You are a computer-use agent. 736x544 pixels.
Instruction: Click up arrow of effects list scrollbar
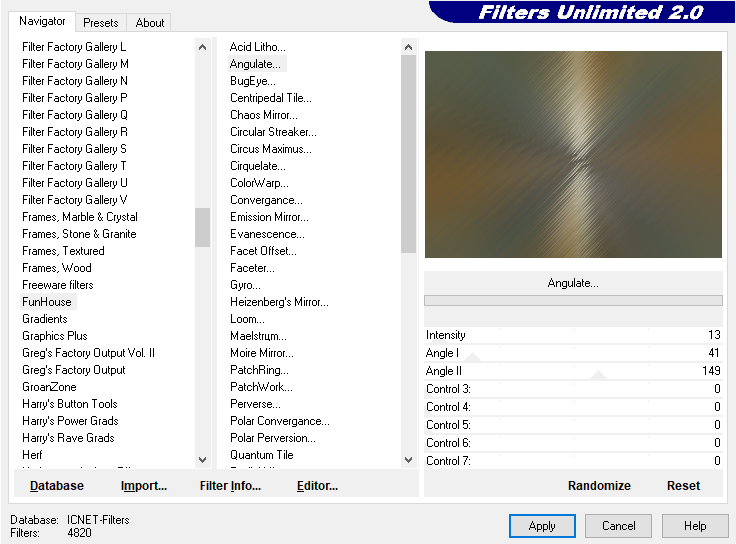408,47
